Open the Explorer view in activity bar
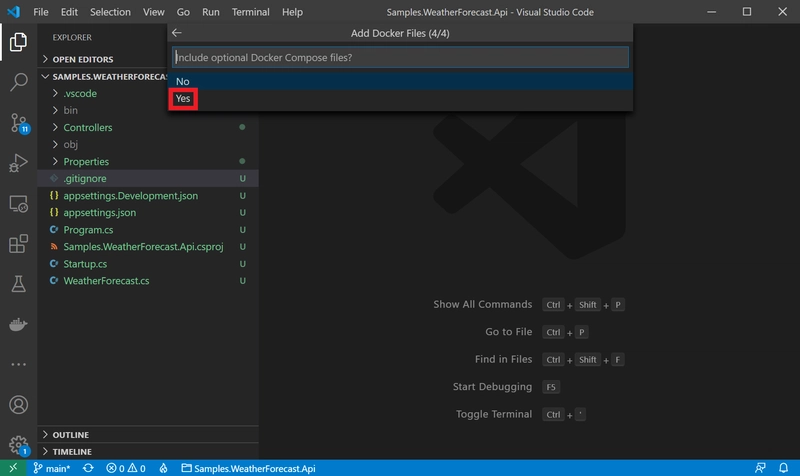800x476 pixels. (x=18, y=42)
